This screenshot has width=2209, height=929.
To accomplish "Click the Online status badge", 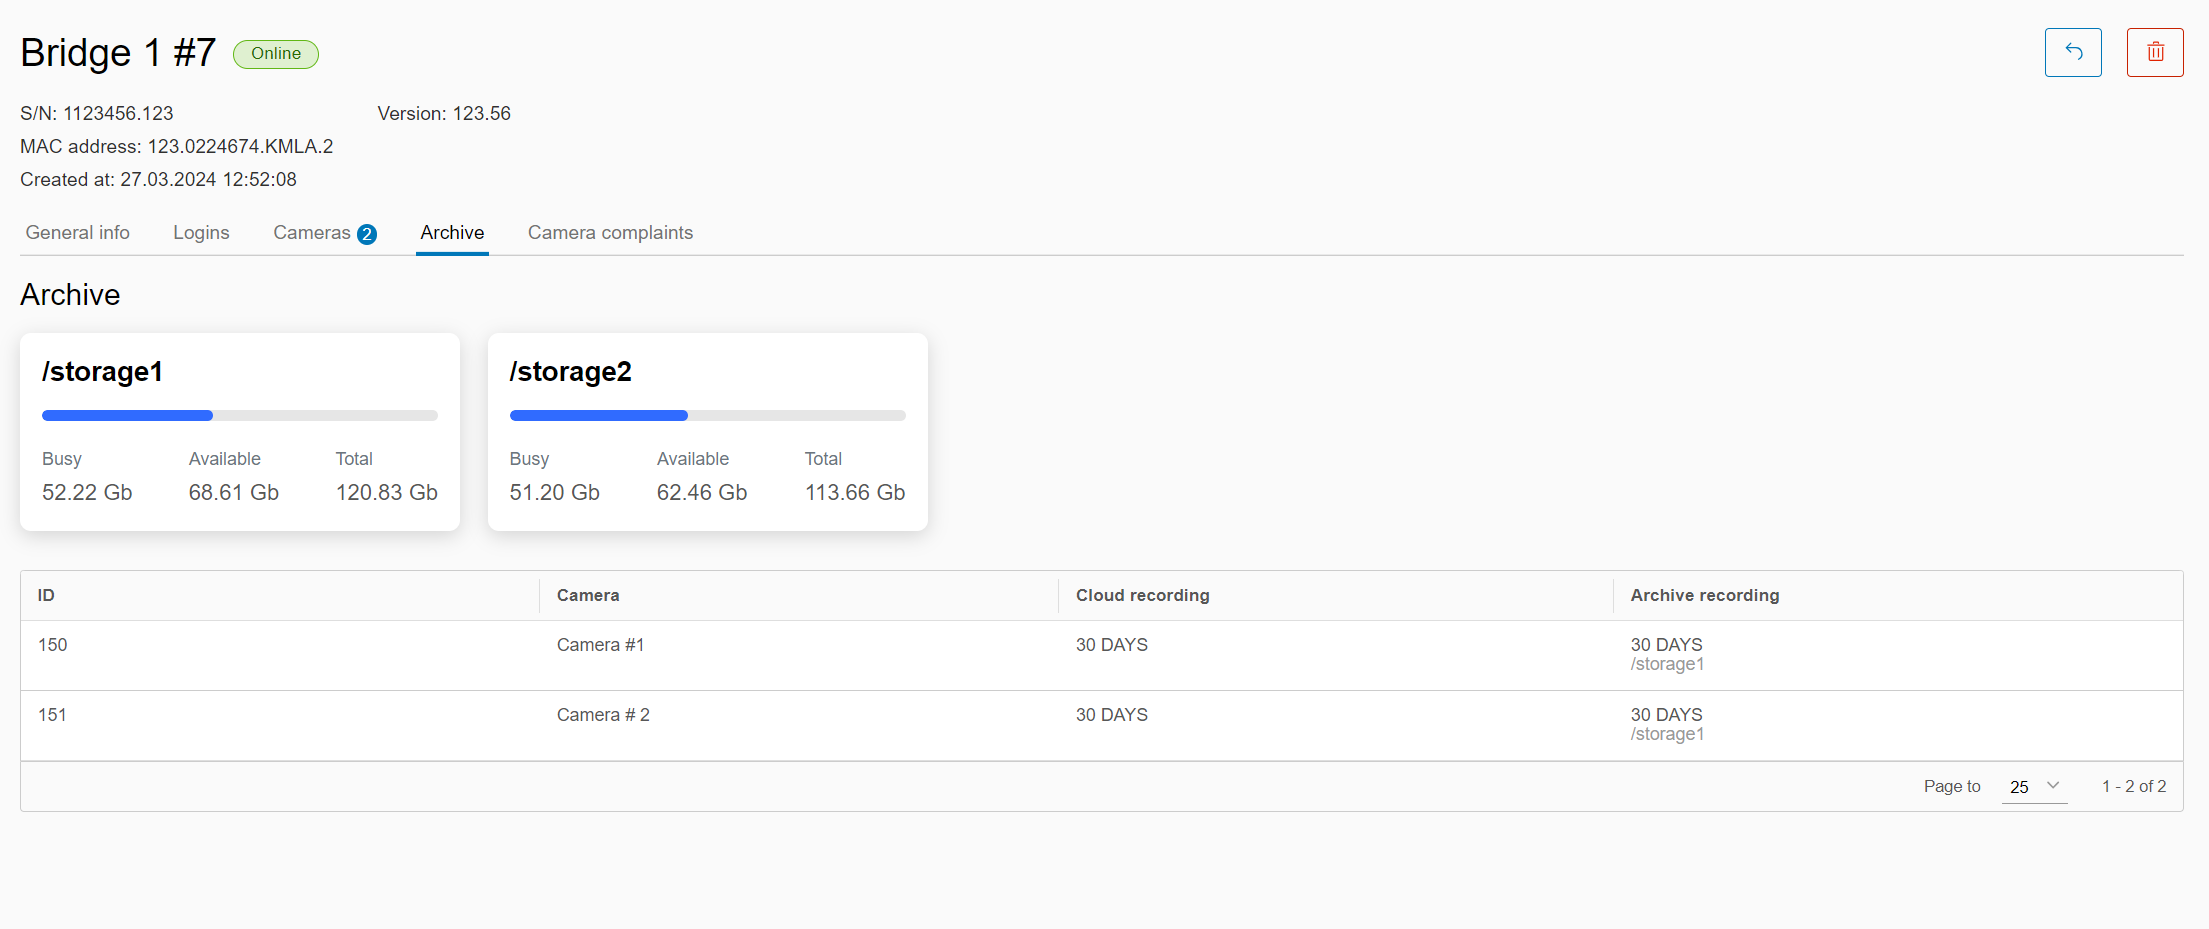I will [275, 54].
